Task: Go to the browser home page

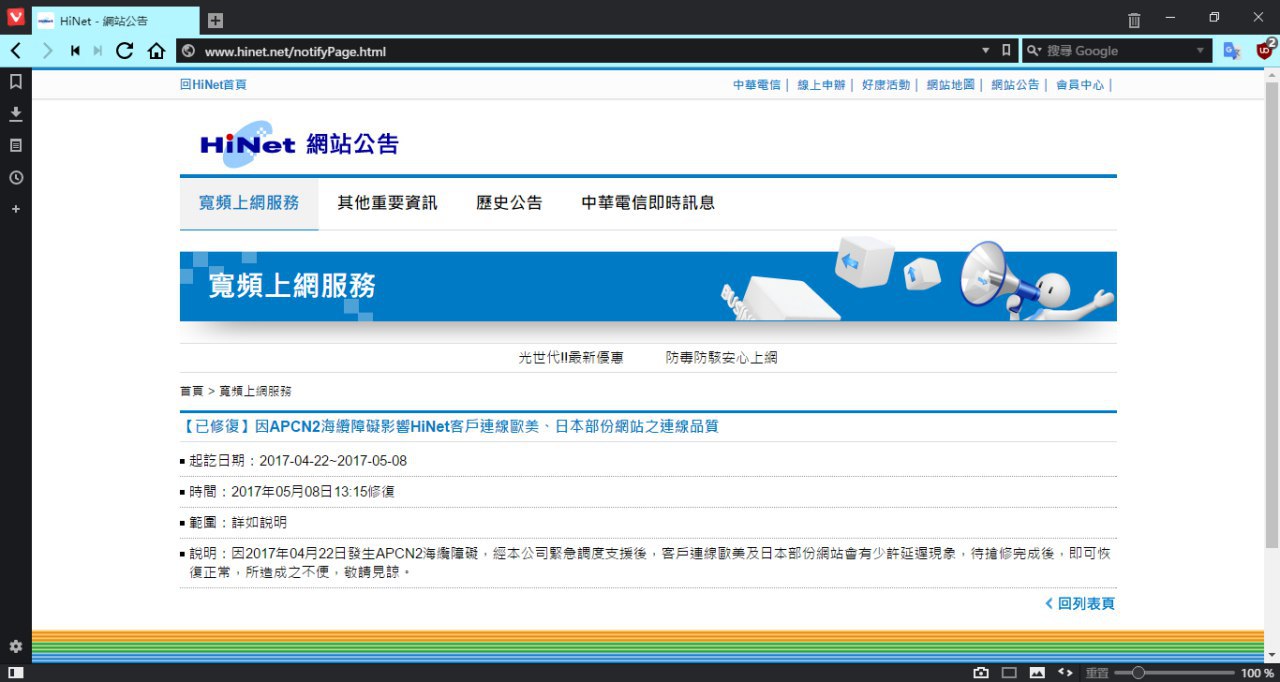Action: pos(156,50)
